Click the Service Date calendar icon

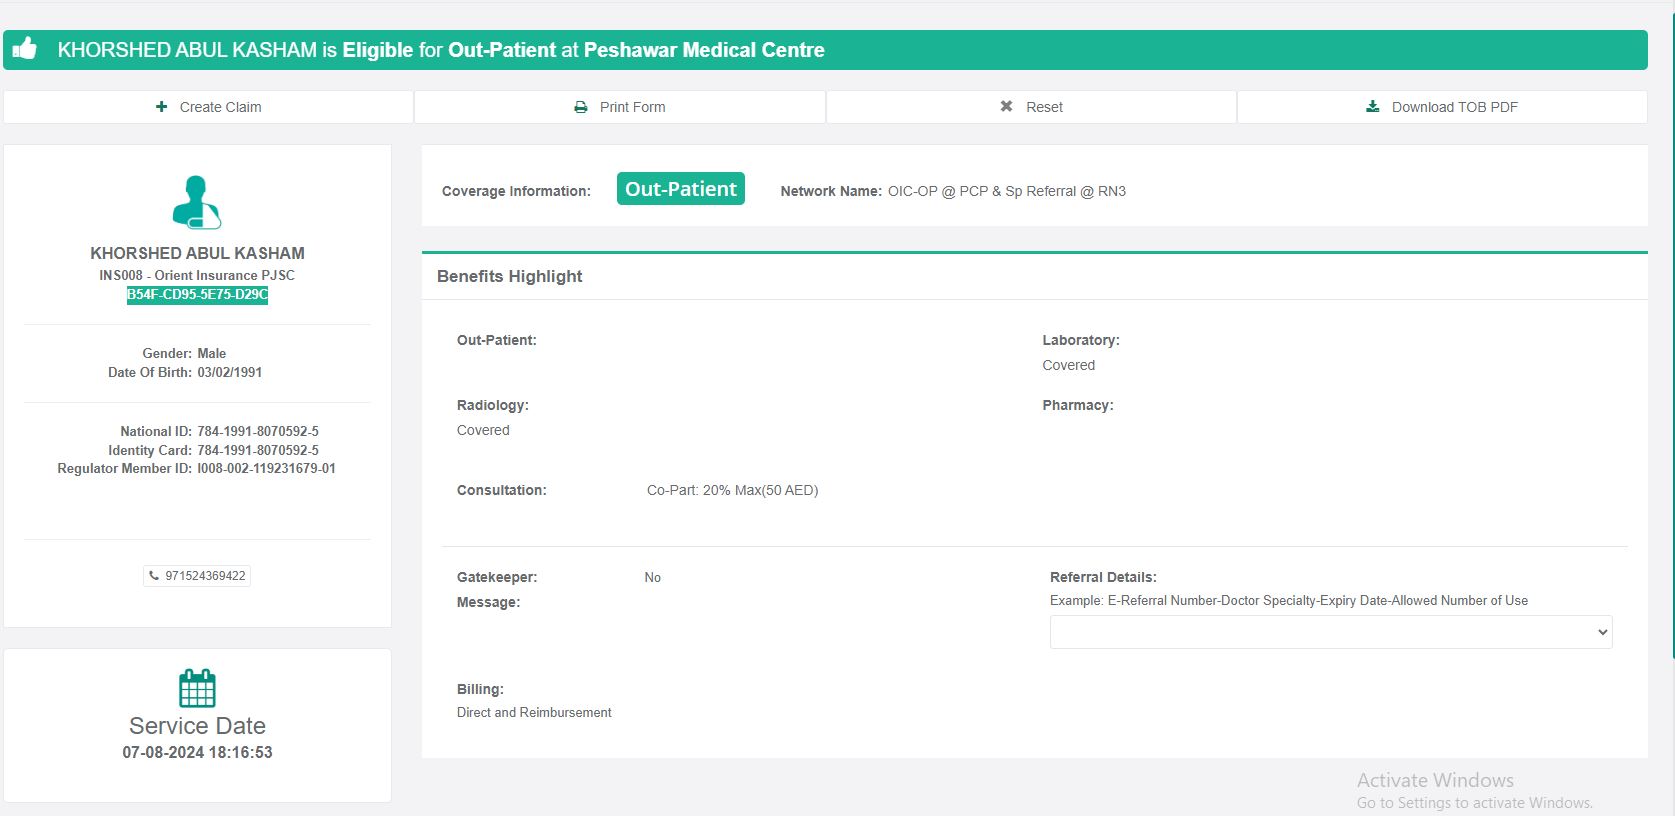[x=197, y=688]
